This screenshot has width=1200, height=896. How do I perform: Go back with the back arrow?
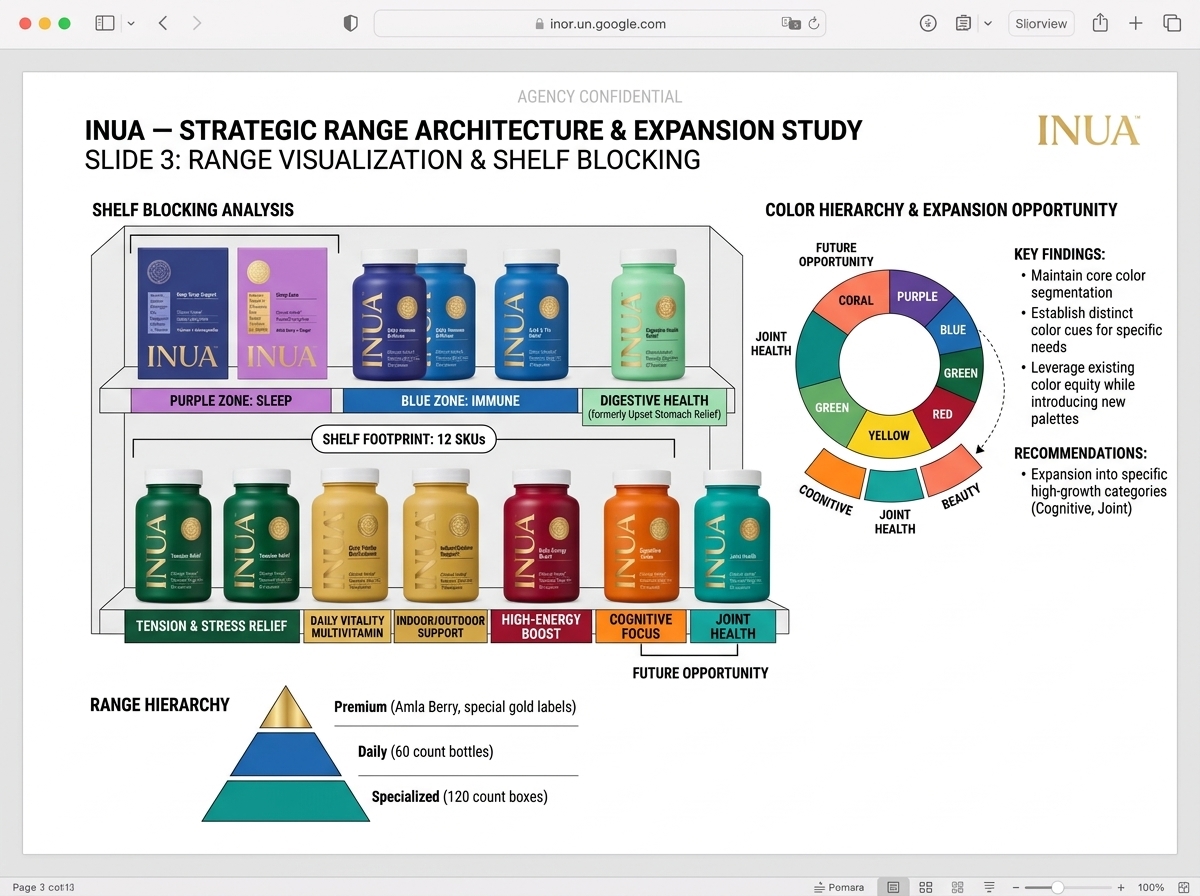coord(163,23)
